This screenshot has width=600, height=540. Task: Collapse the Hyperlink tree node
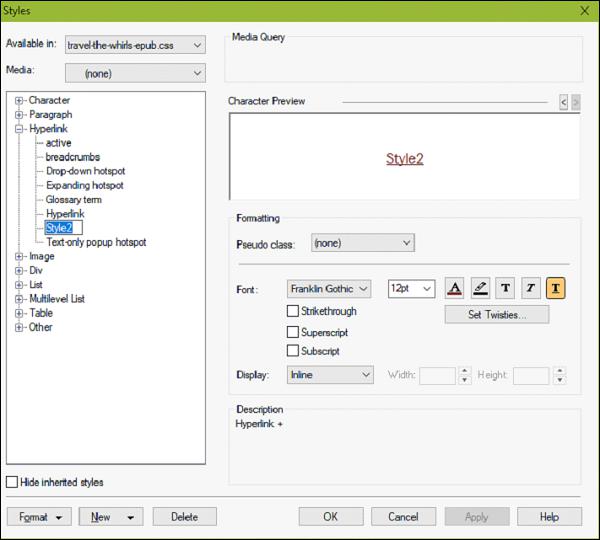coord(19,129)
